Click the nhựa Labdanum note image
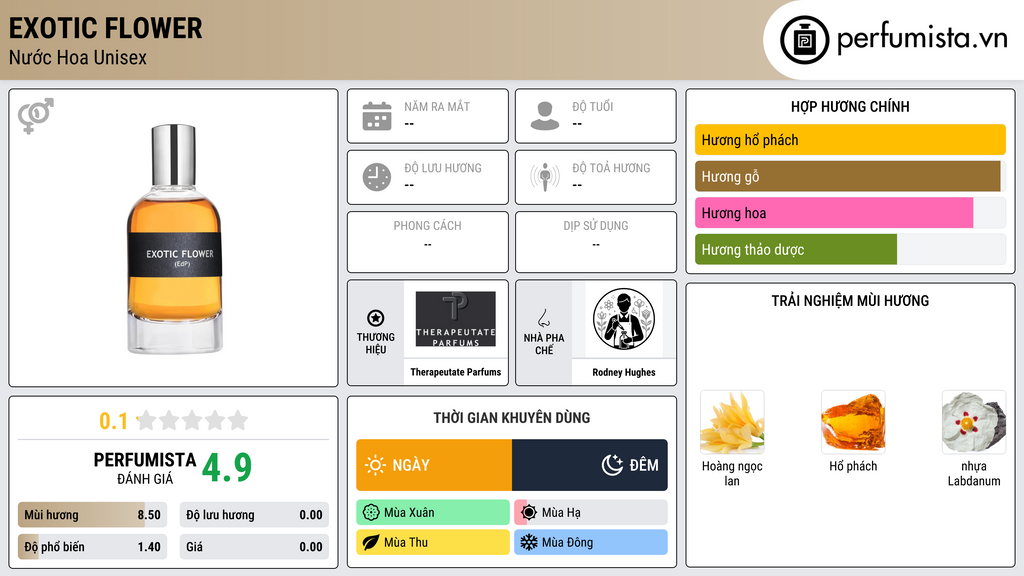The height and width of the screenshot is (576, 1024). 974,422
